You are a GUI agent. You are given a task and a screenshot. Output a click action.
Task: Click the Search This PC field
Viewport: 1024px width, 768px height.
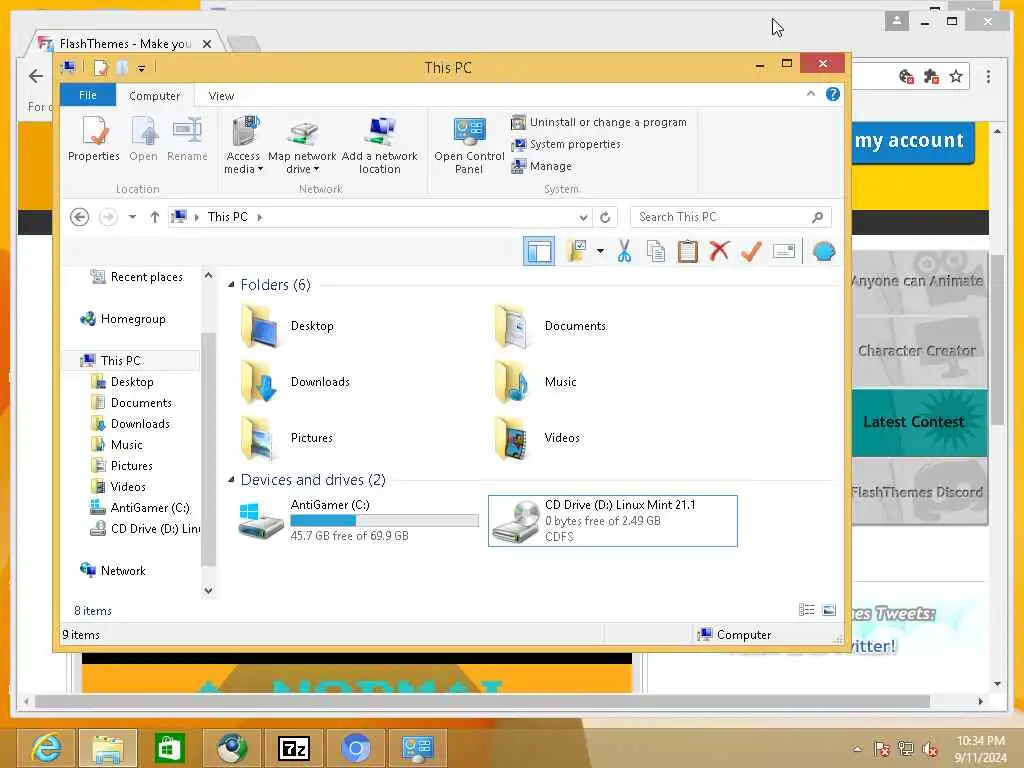[730, 217]
